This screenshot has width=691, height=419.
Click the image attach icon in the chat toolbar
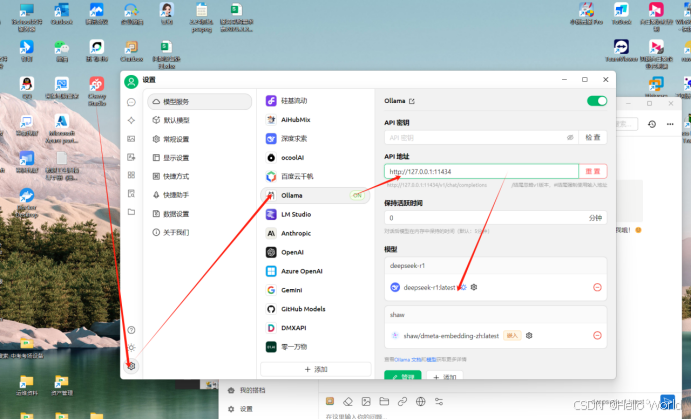[366, 401]
